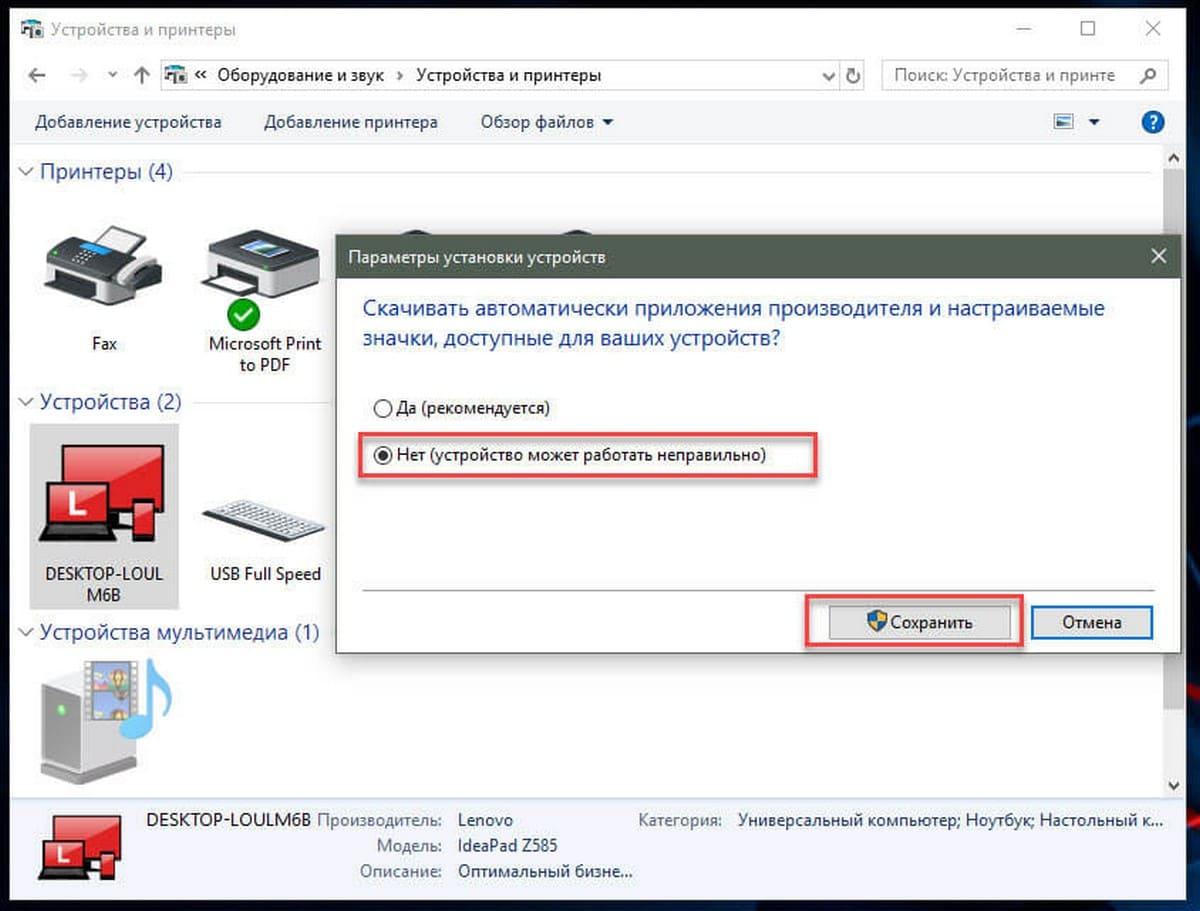Collapse the Устройства (2) group
The width and height of the screenshot is (1200, 911).
coord(26,402)
